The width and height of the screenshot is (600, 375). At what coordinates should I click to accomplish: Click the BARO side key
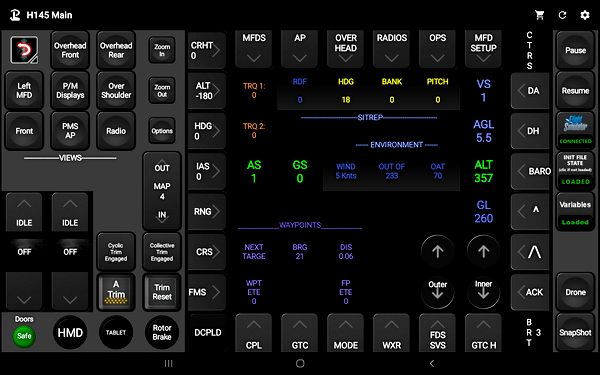tap(530, 171)
